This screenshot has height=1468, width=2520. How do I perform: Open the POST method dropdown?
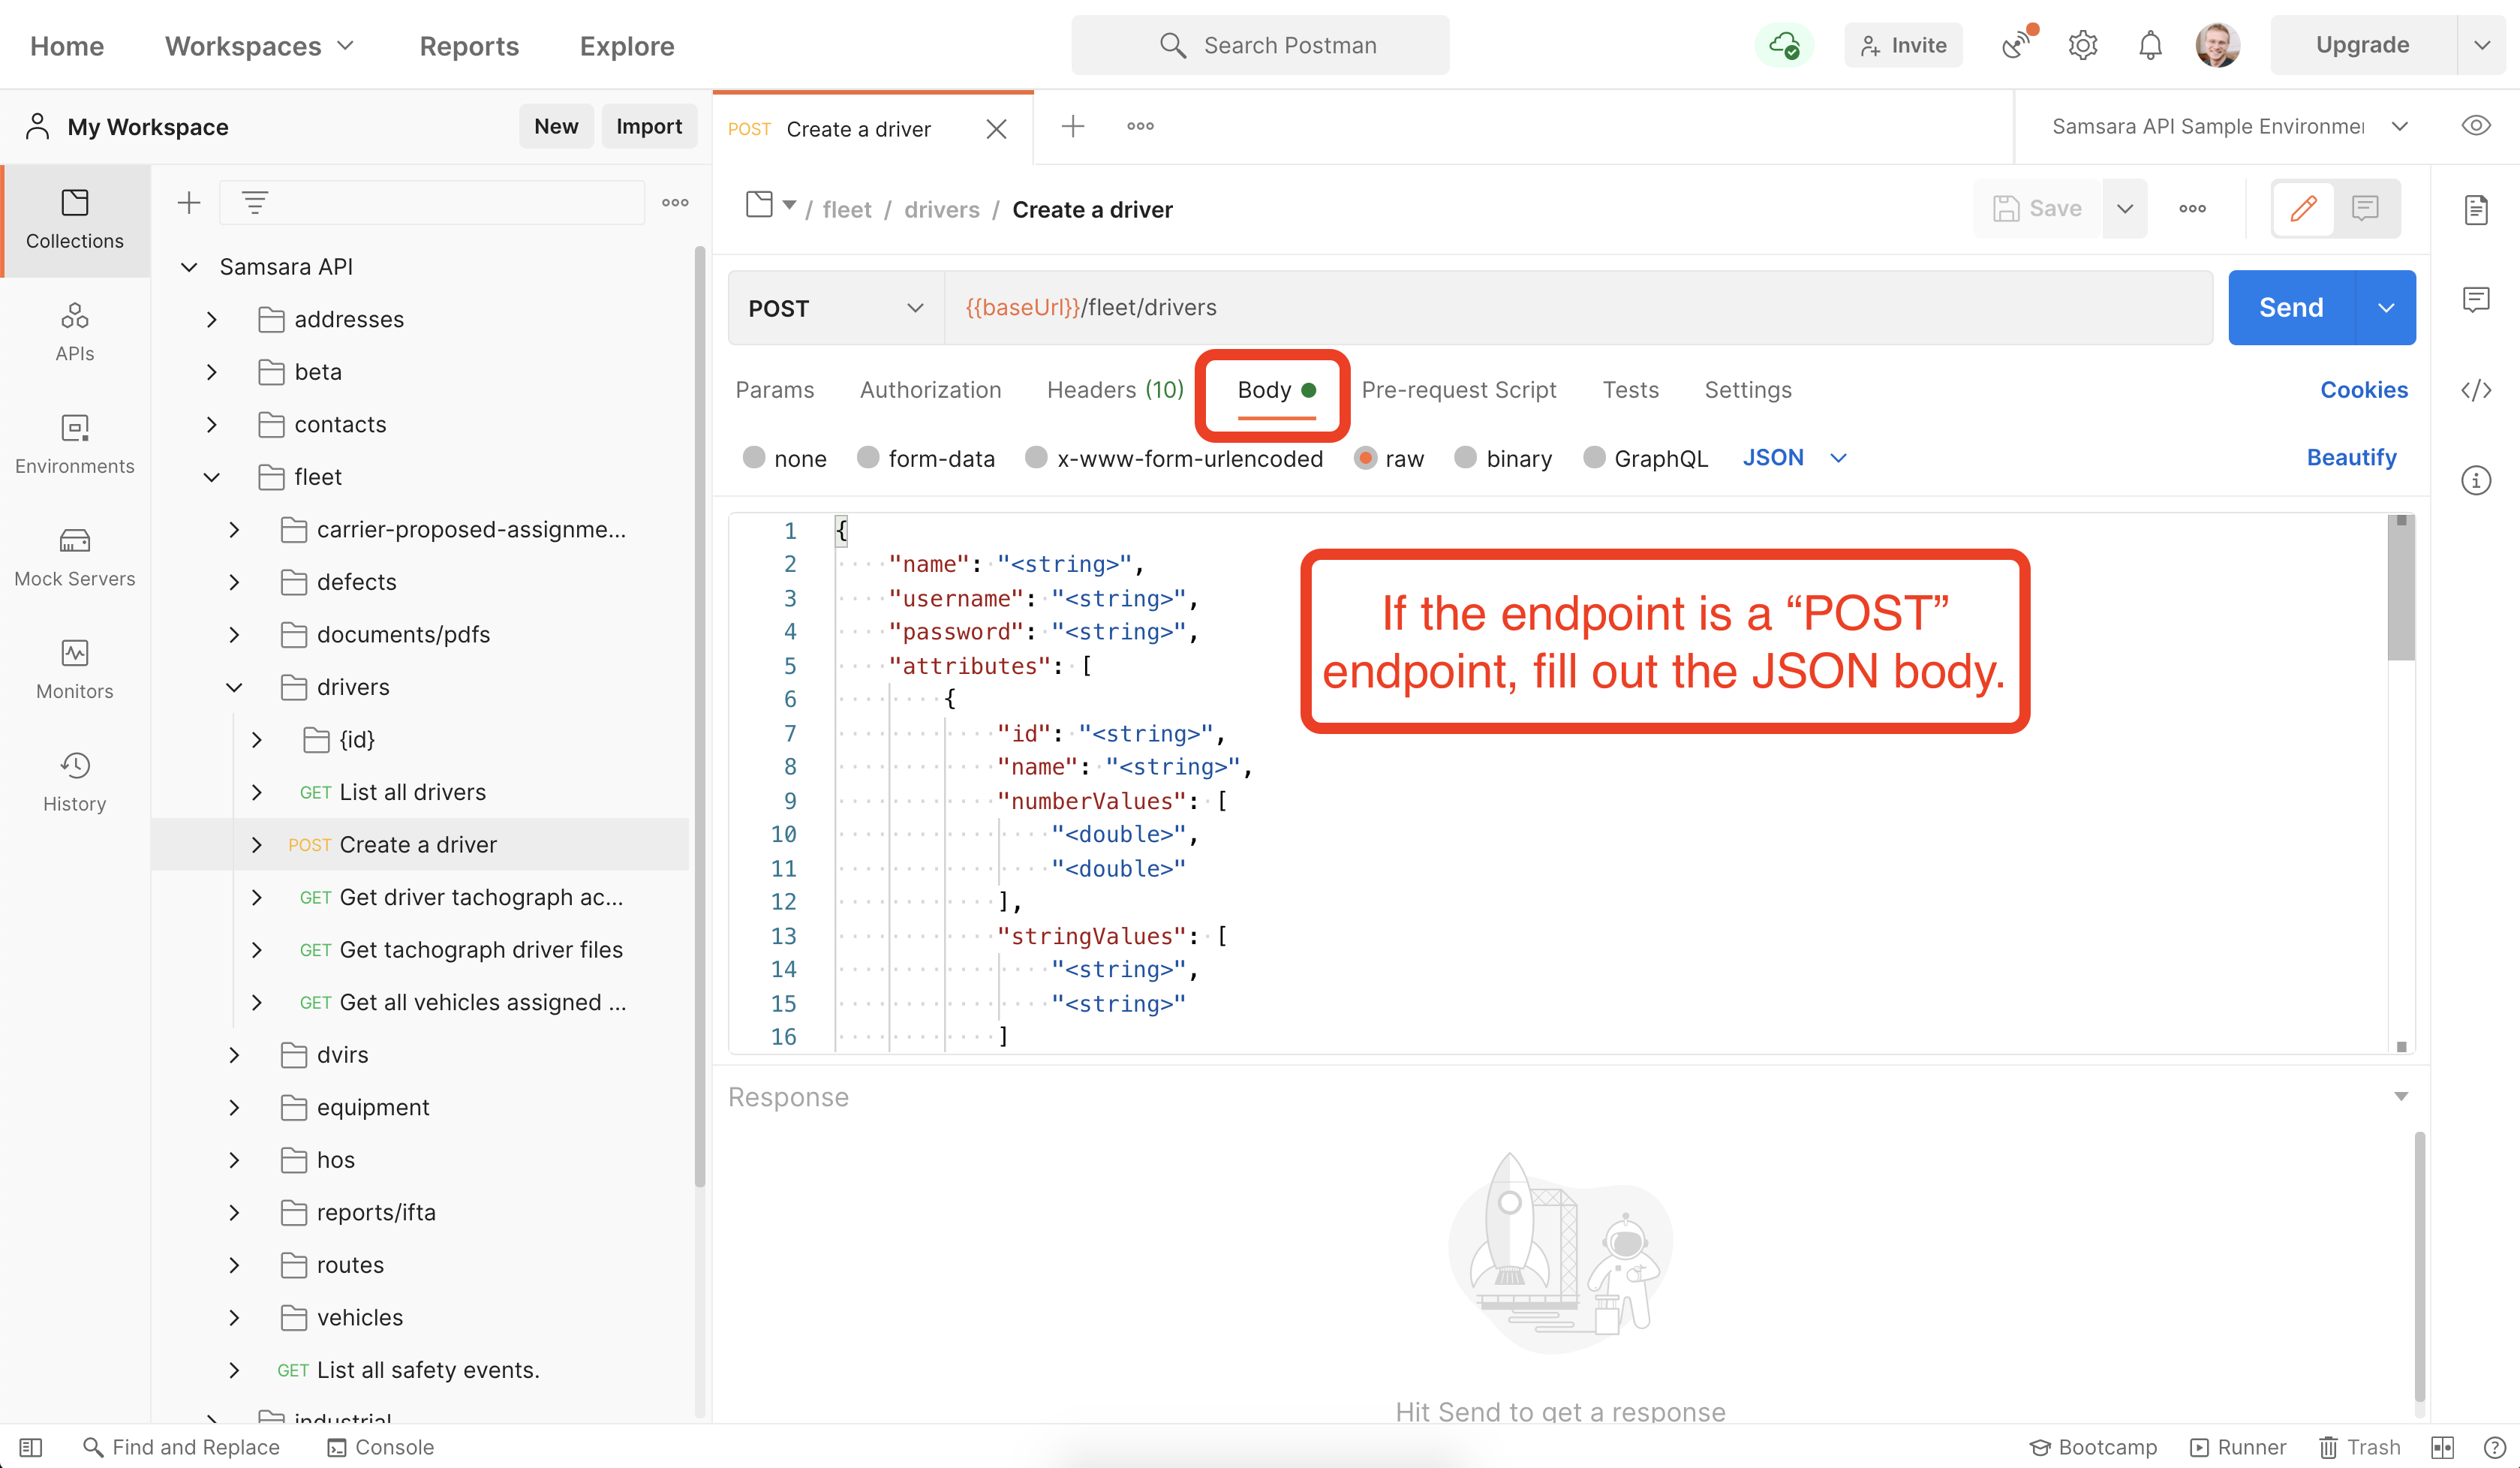click(835, 308)
